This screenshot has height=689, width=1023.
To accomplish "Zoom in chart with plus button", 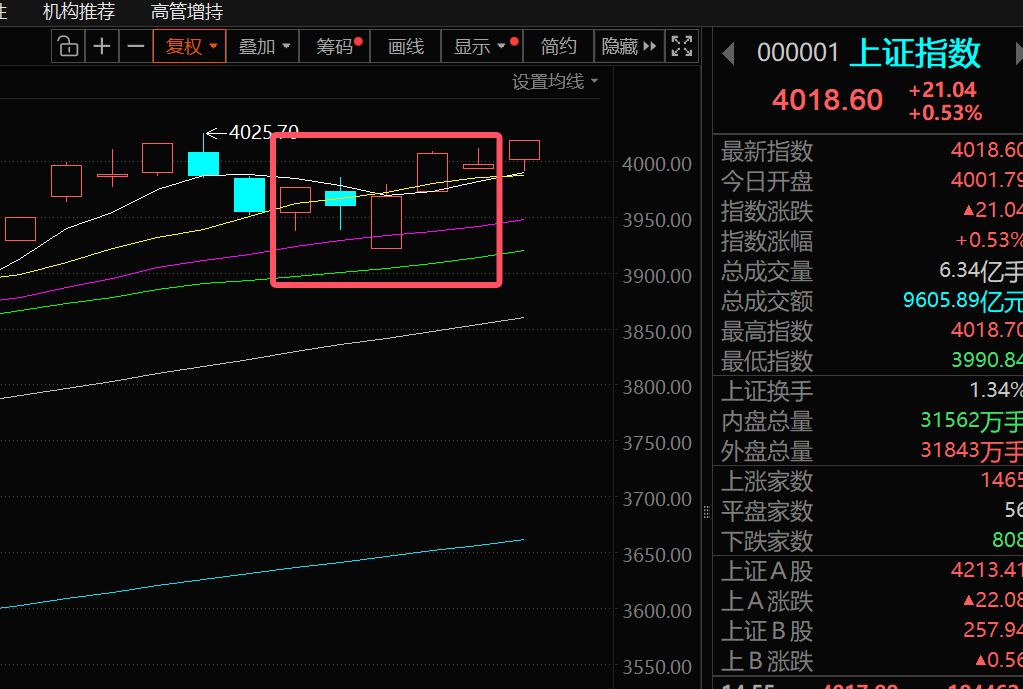I will click(102, 46).
